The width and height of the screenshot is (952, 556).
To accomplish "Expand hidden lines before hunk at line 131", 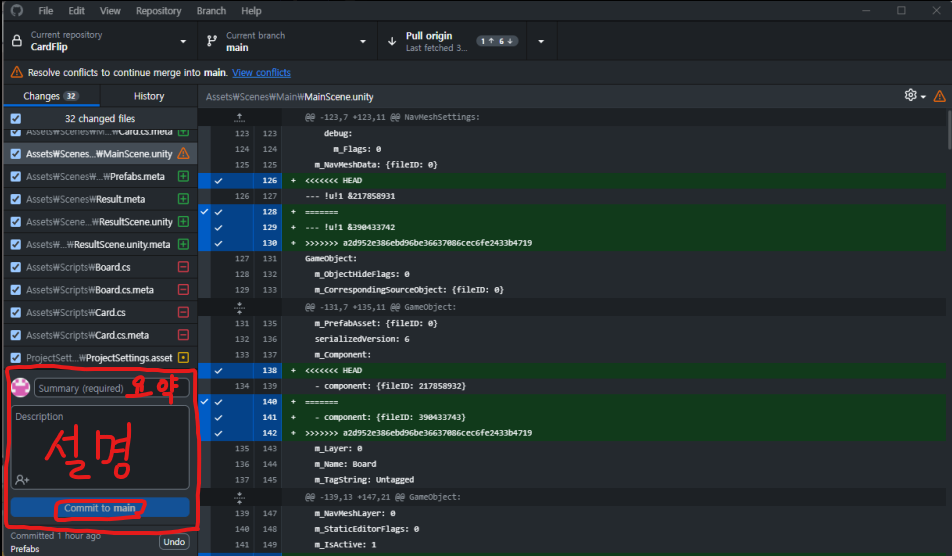I will (x=240, y=307).
